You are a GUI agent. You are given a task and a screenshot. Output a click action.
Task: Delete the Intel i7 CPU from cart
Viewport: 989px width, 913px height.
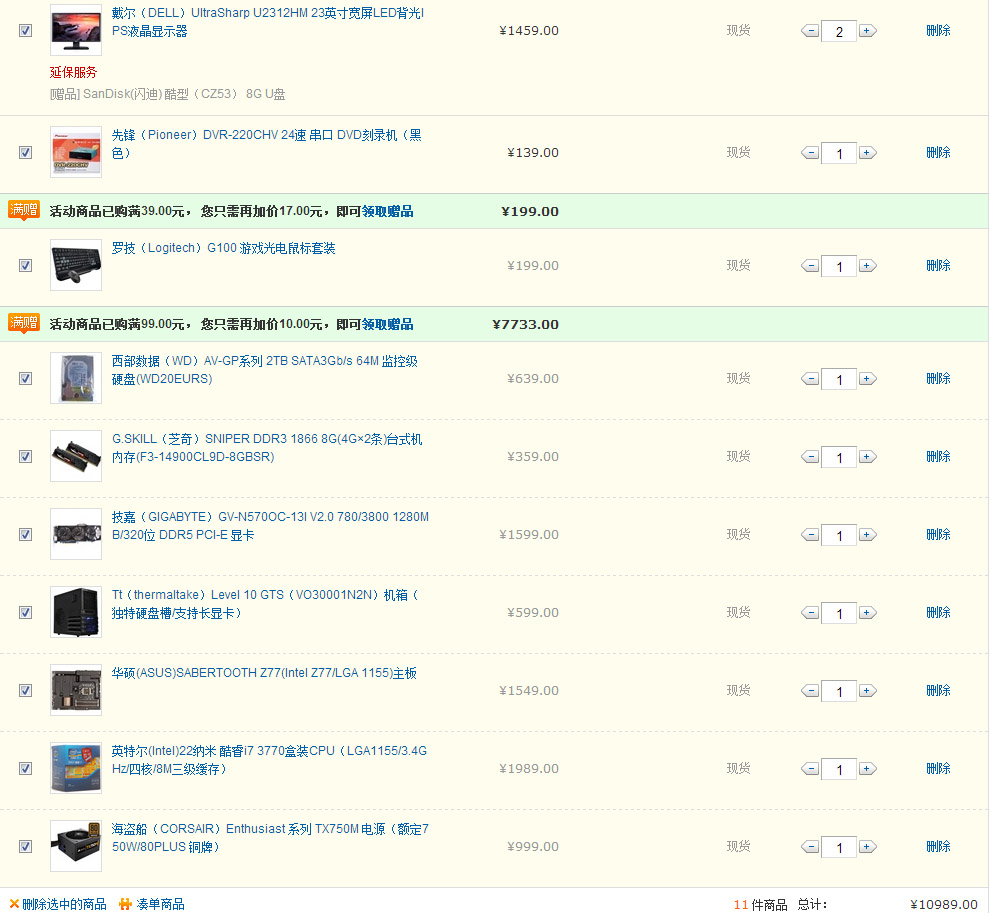938,768
